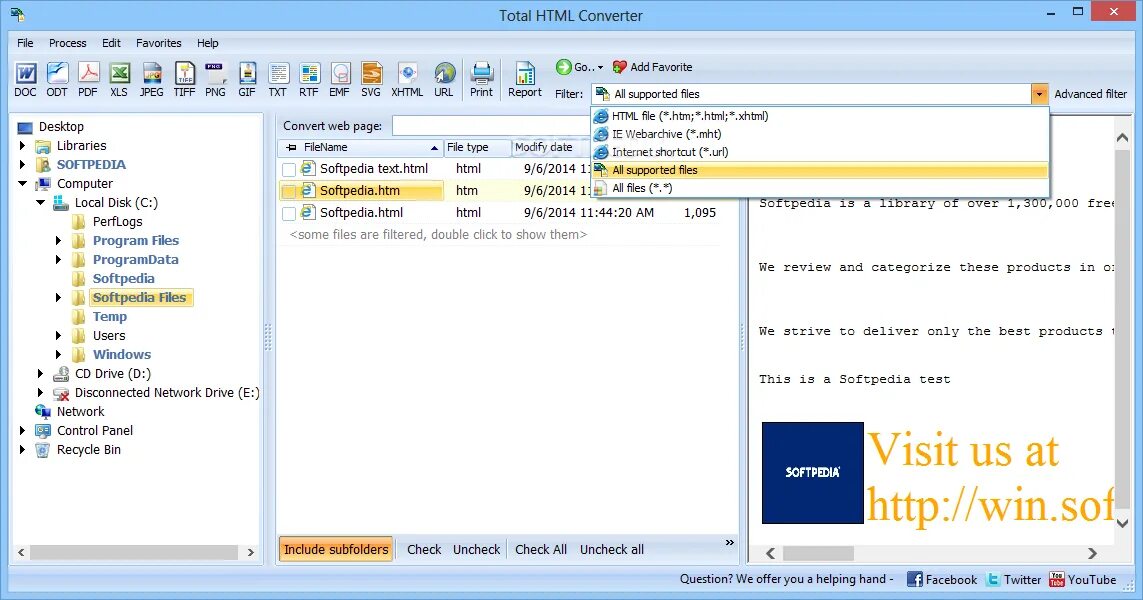1143x600 pixels.
Task: Check the Softpedia text.html checkbox
Action: tap(289, 169)
